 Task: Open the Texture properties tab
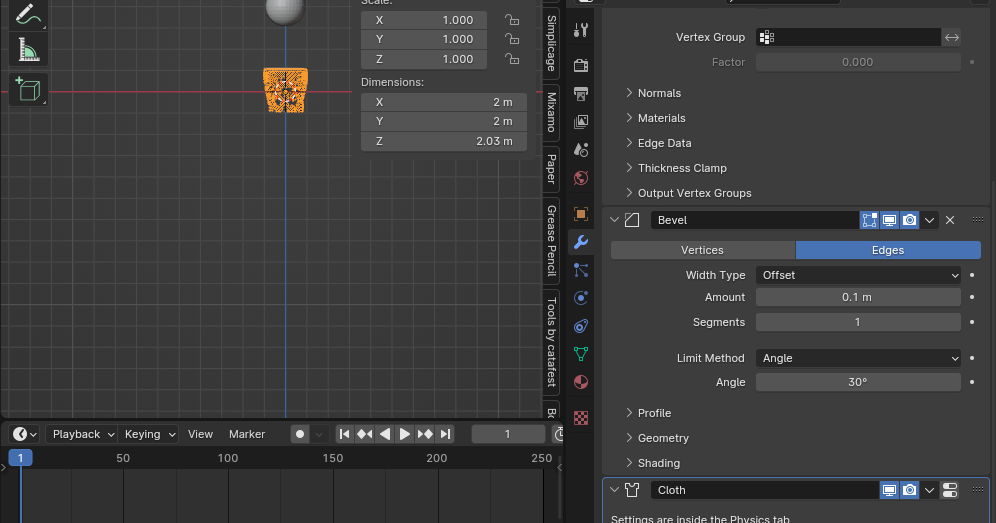pos(581,418)
